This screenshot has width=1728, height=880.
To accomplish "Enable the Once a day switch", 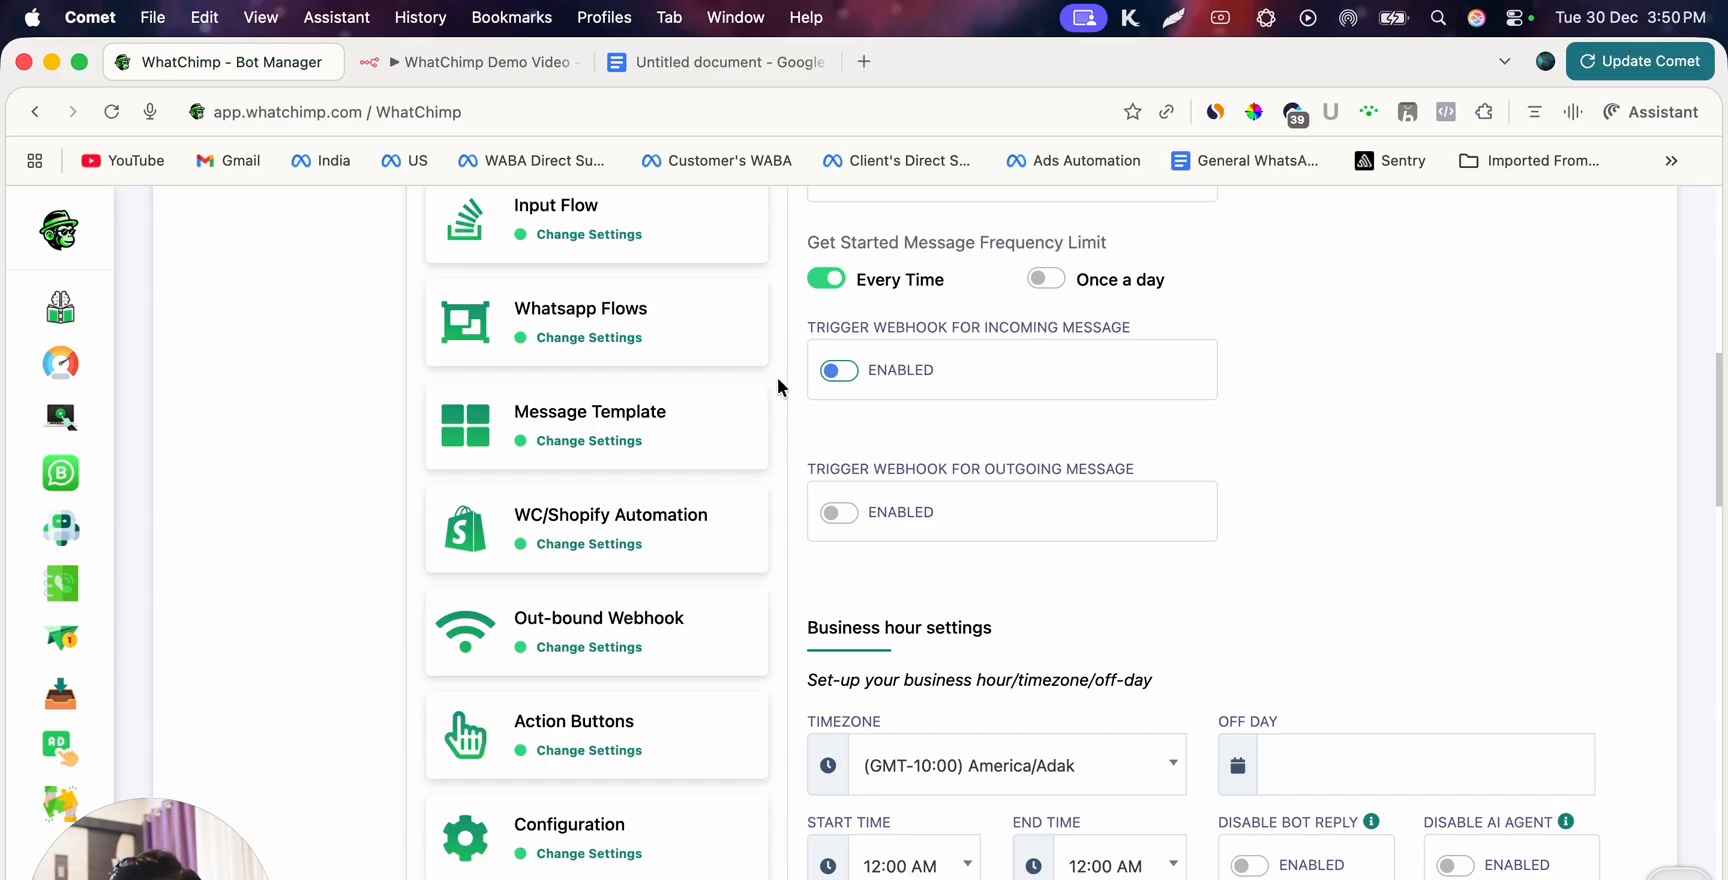I will click(x=1046, y=278).
